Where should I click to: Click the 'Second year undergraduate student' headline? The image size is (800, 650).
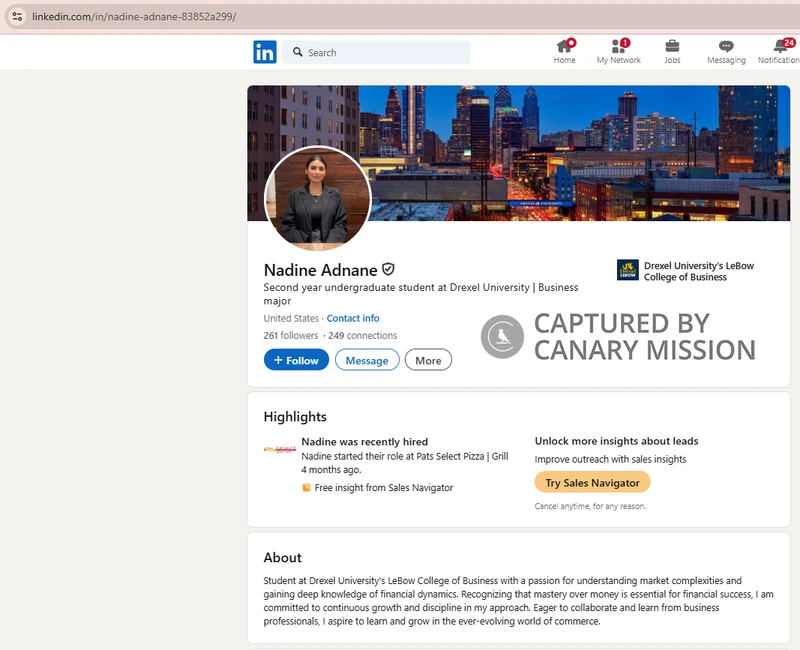click(421, 294)
